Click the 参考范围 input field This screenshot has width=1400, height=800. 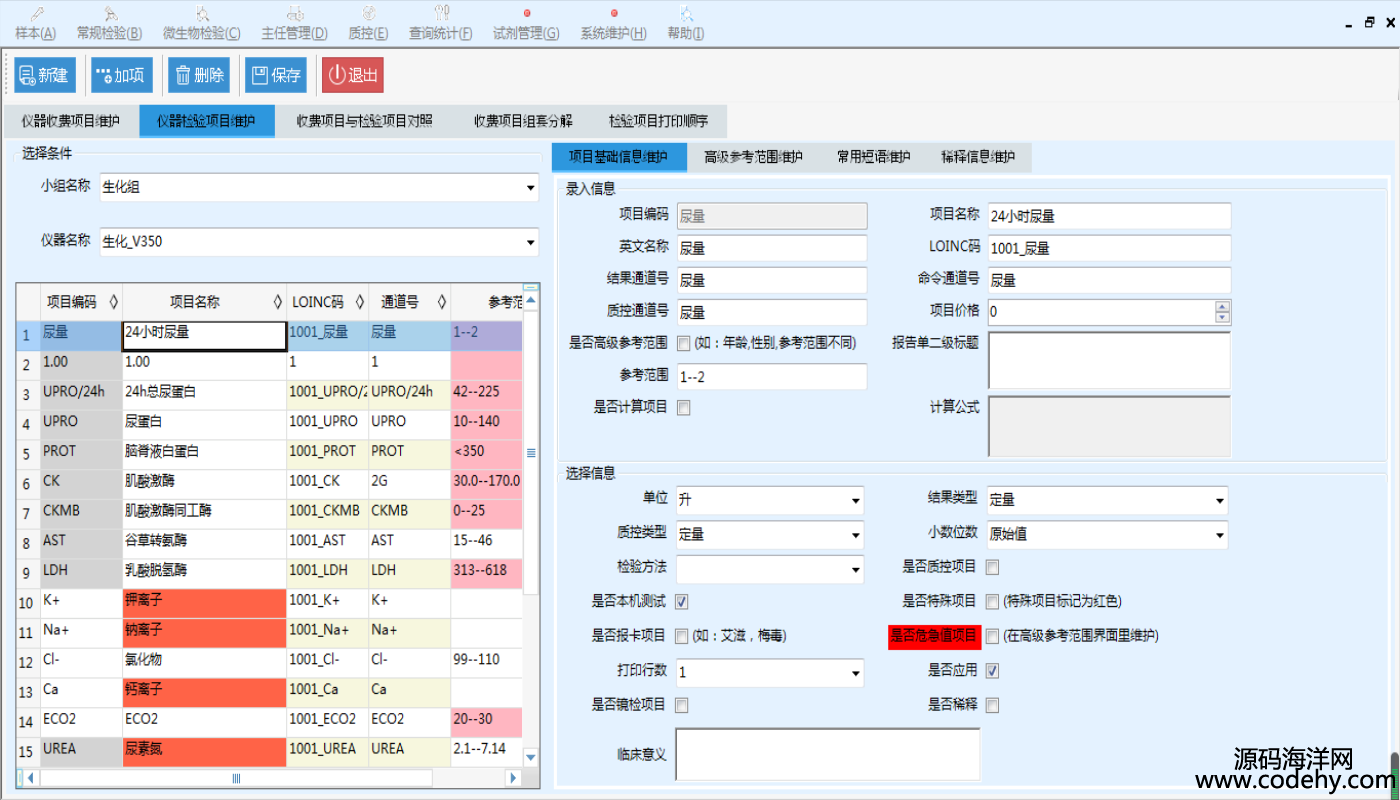(x=772, y=376)
